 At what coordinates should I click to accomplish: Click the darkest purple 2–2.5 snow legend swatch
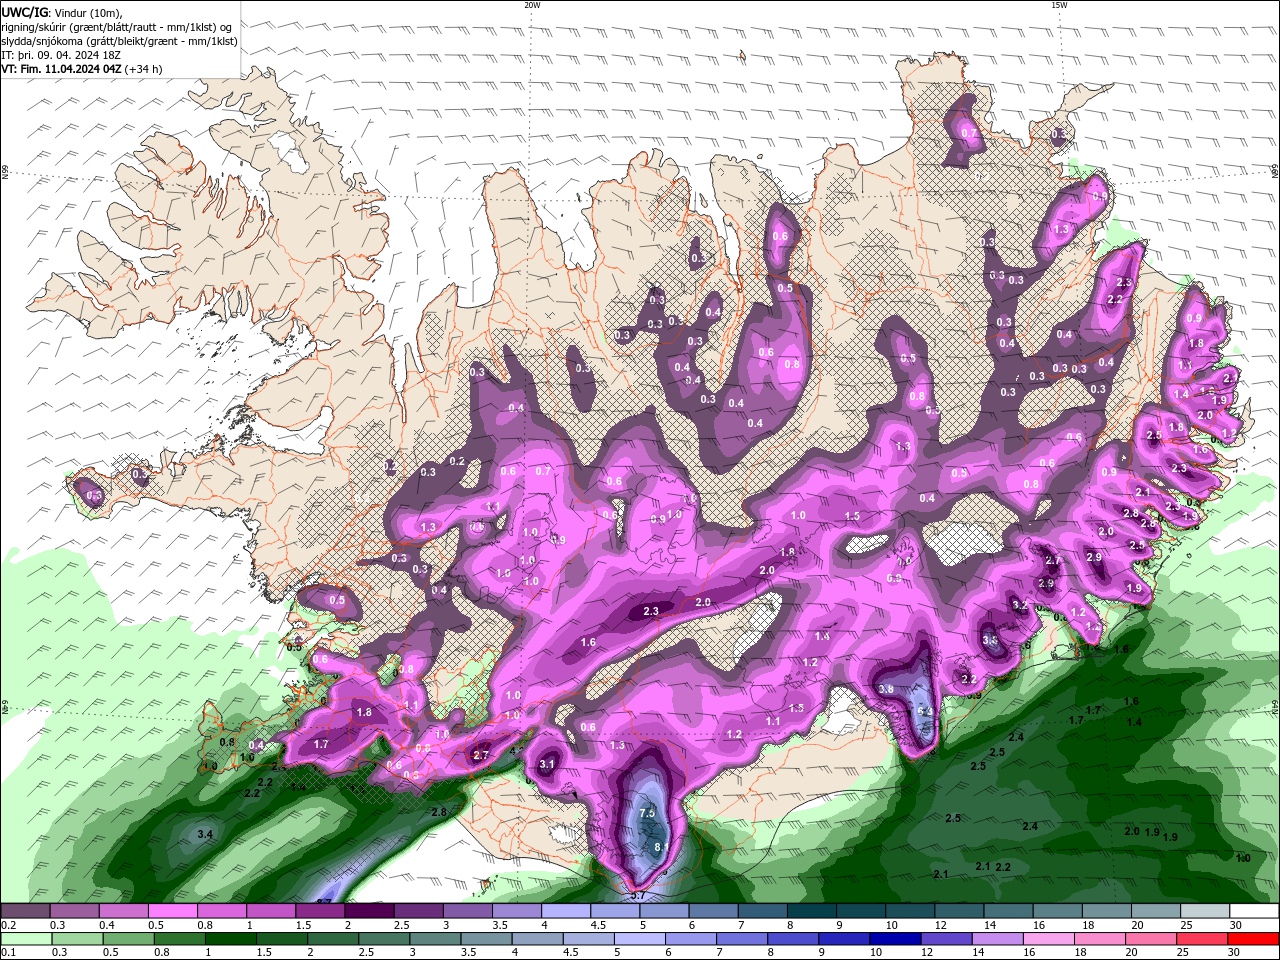[370, 911]
